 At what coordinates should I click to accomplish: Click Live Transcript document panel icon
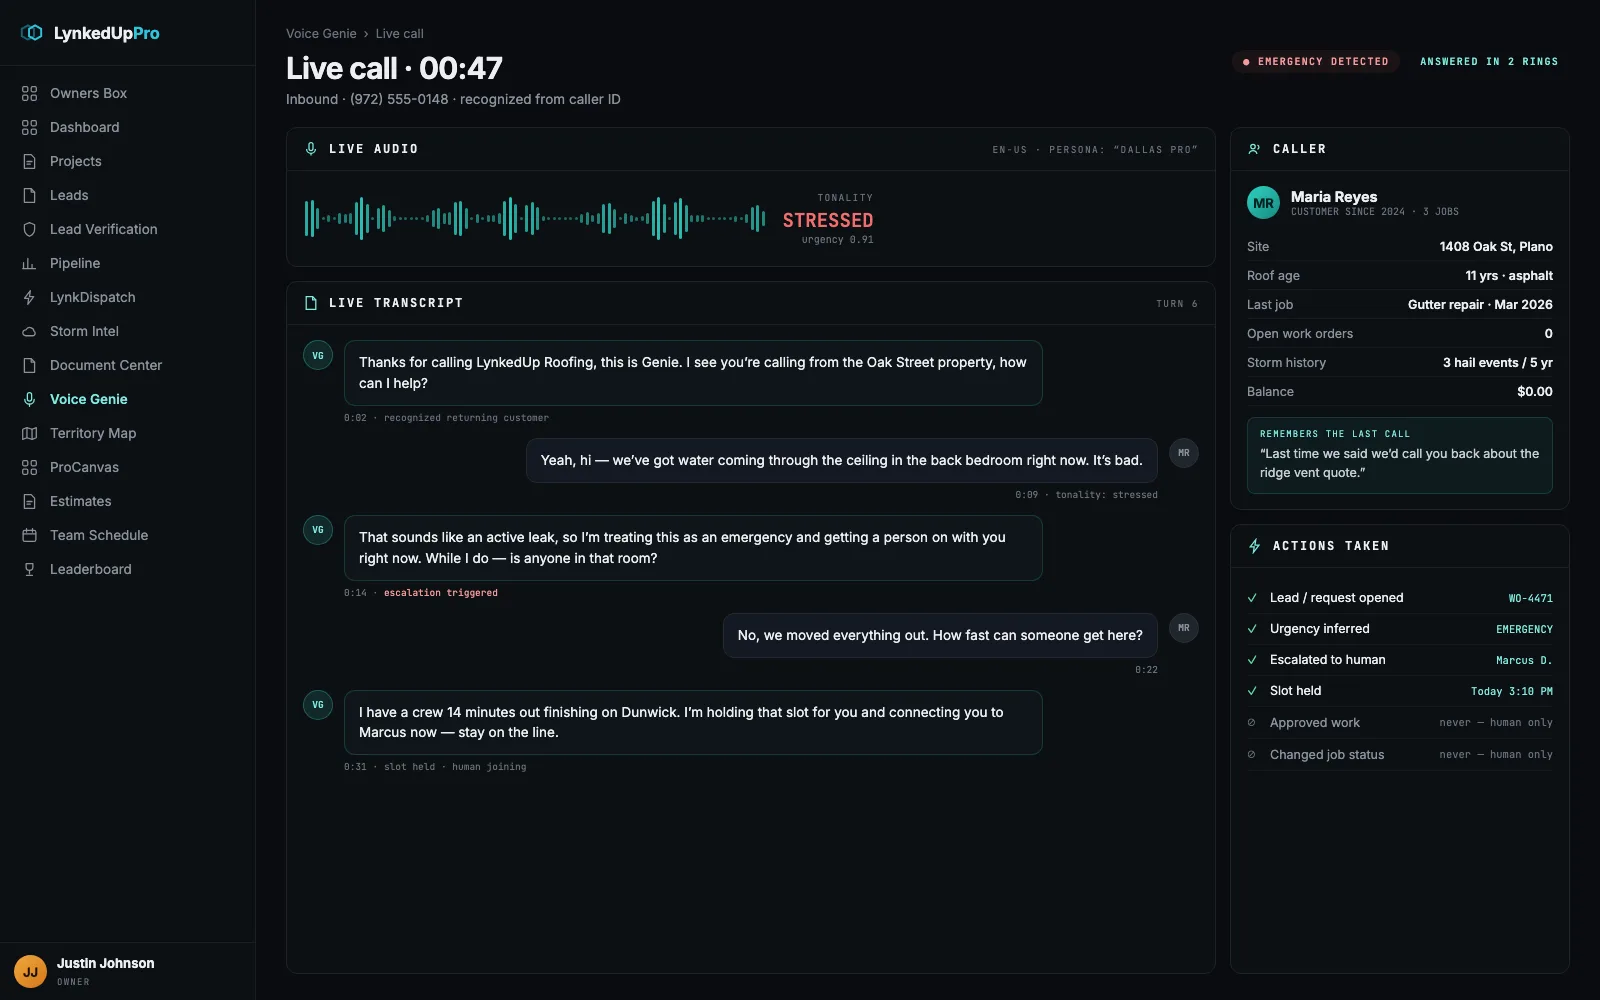coord(310,303)
